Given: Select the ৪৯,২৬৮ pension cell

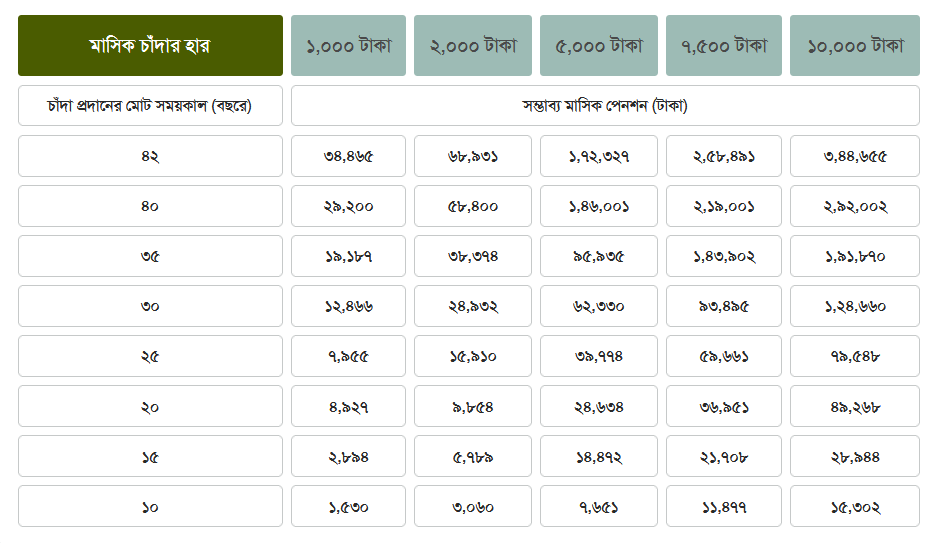Looking at the screenshot, I should [x=854, y=406].
